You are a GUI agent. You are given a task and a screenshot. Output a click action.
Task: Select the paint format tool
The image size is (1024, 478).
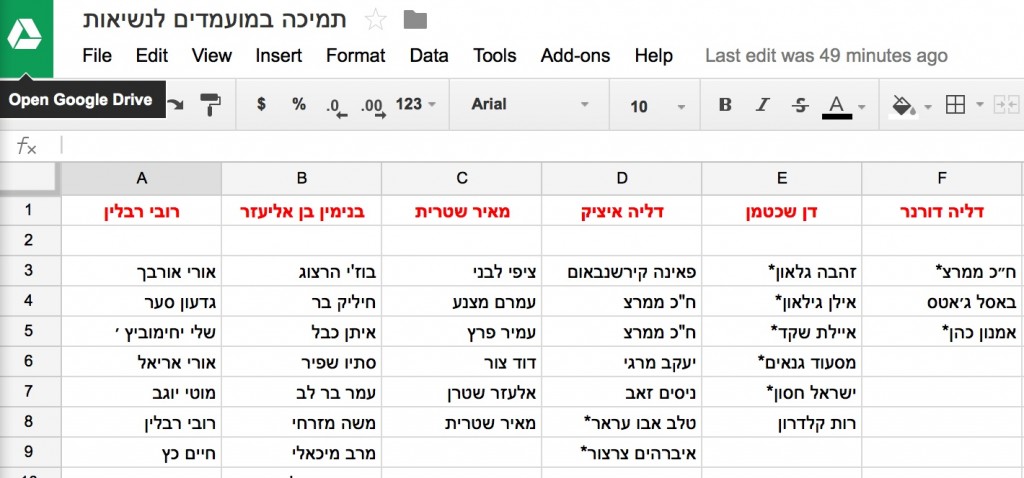point(211,104)
